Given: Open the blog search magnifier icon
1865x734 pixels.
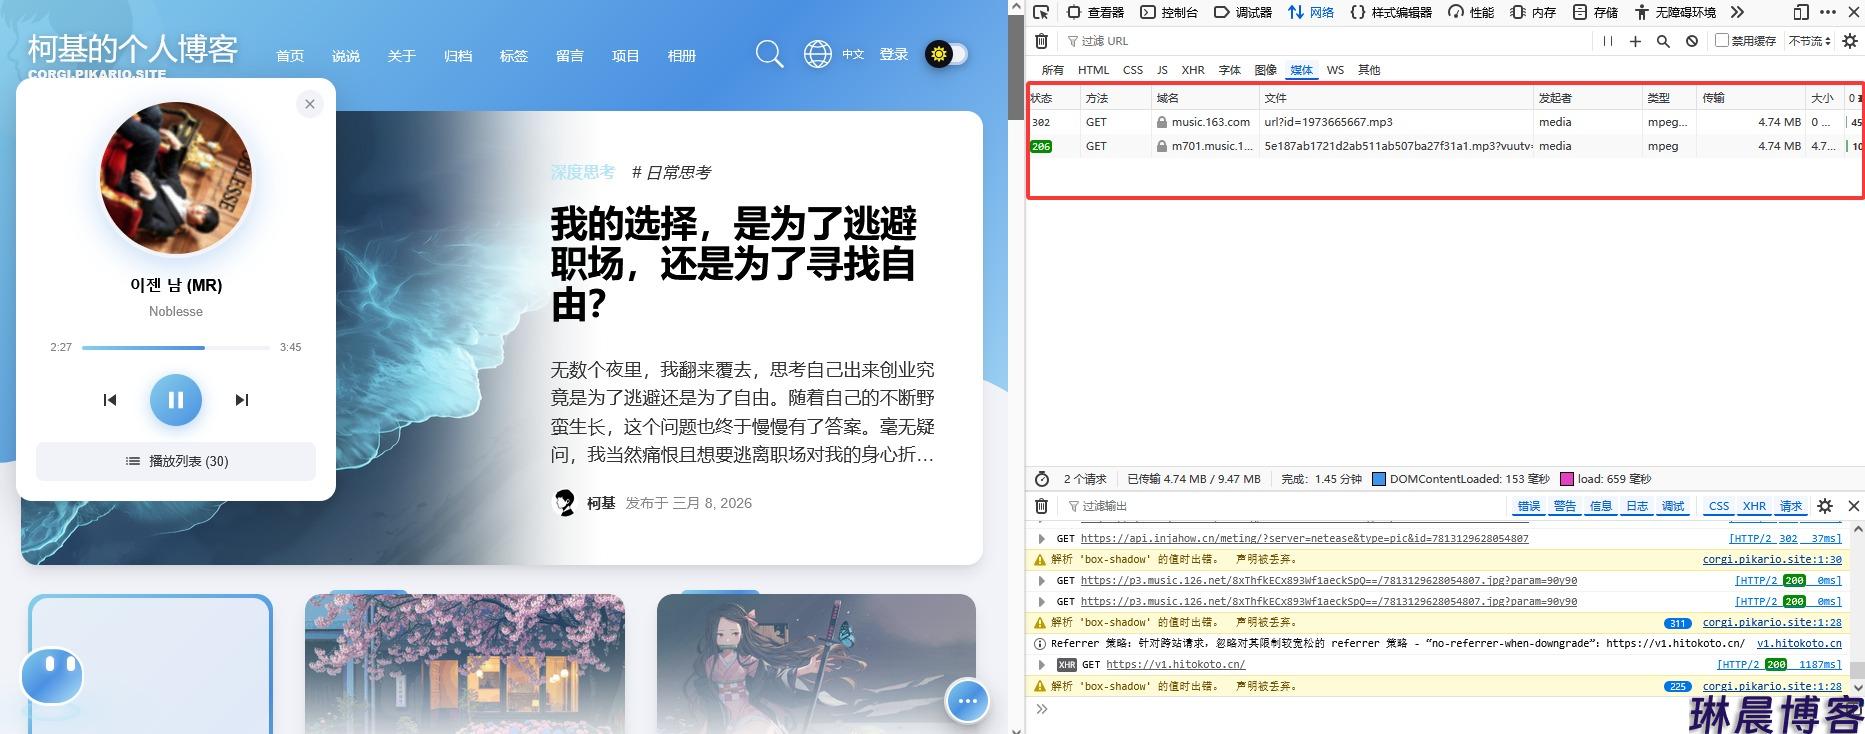Looking at the screenshot, I should coord(769,54).
